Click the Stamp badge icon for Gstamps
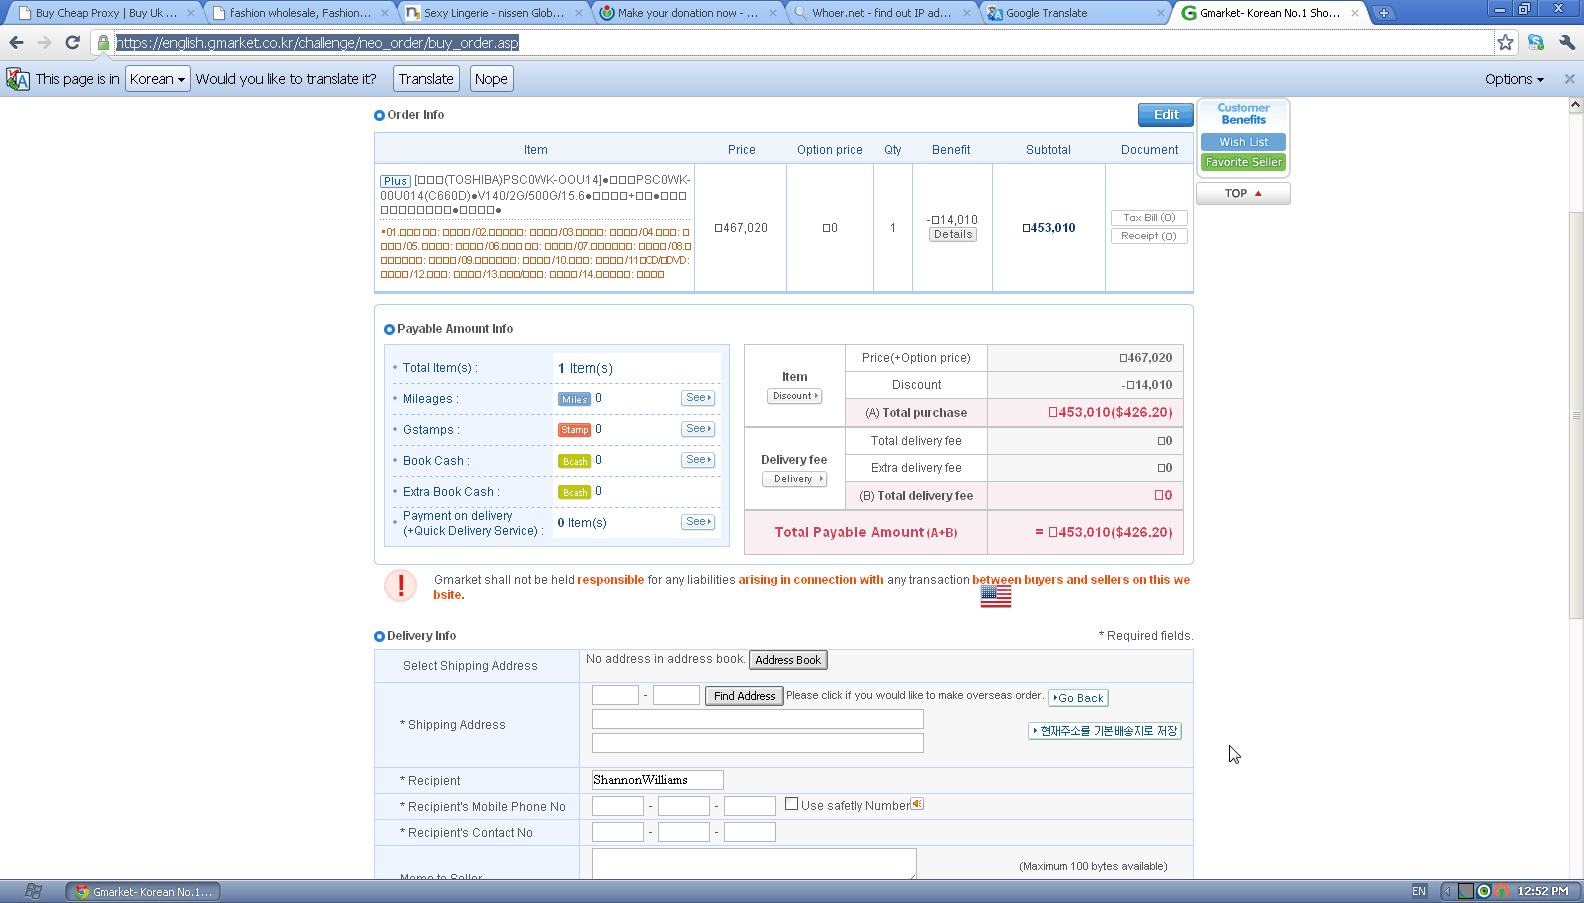The width and height of the screenshot is (1584, 903). pos(574,430)
